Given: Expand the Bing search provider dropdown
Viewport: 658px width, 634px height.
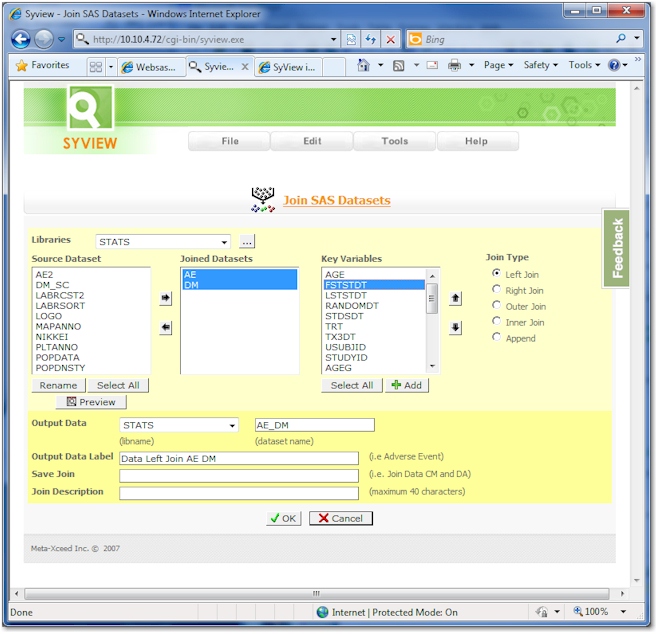Looking at the screenshot, I should [637, 39].
